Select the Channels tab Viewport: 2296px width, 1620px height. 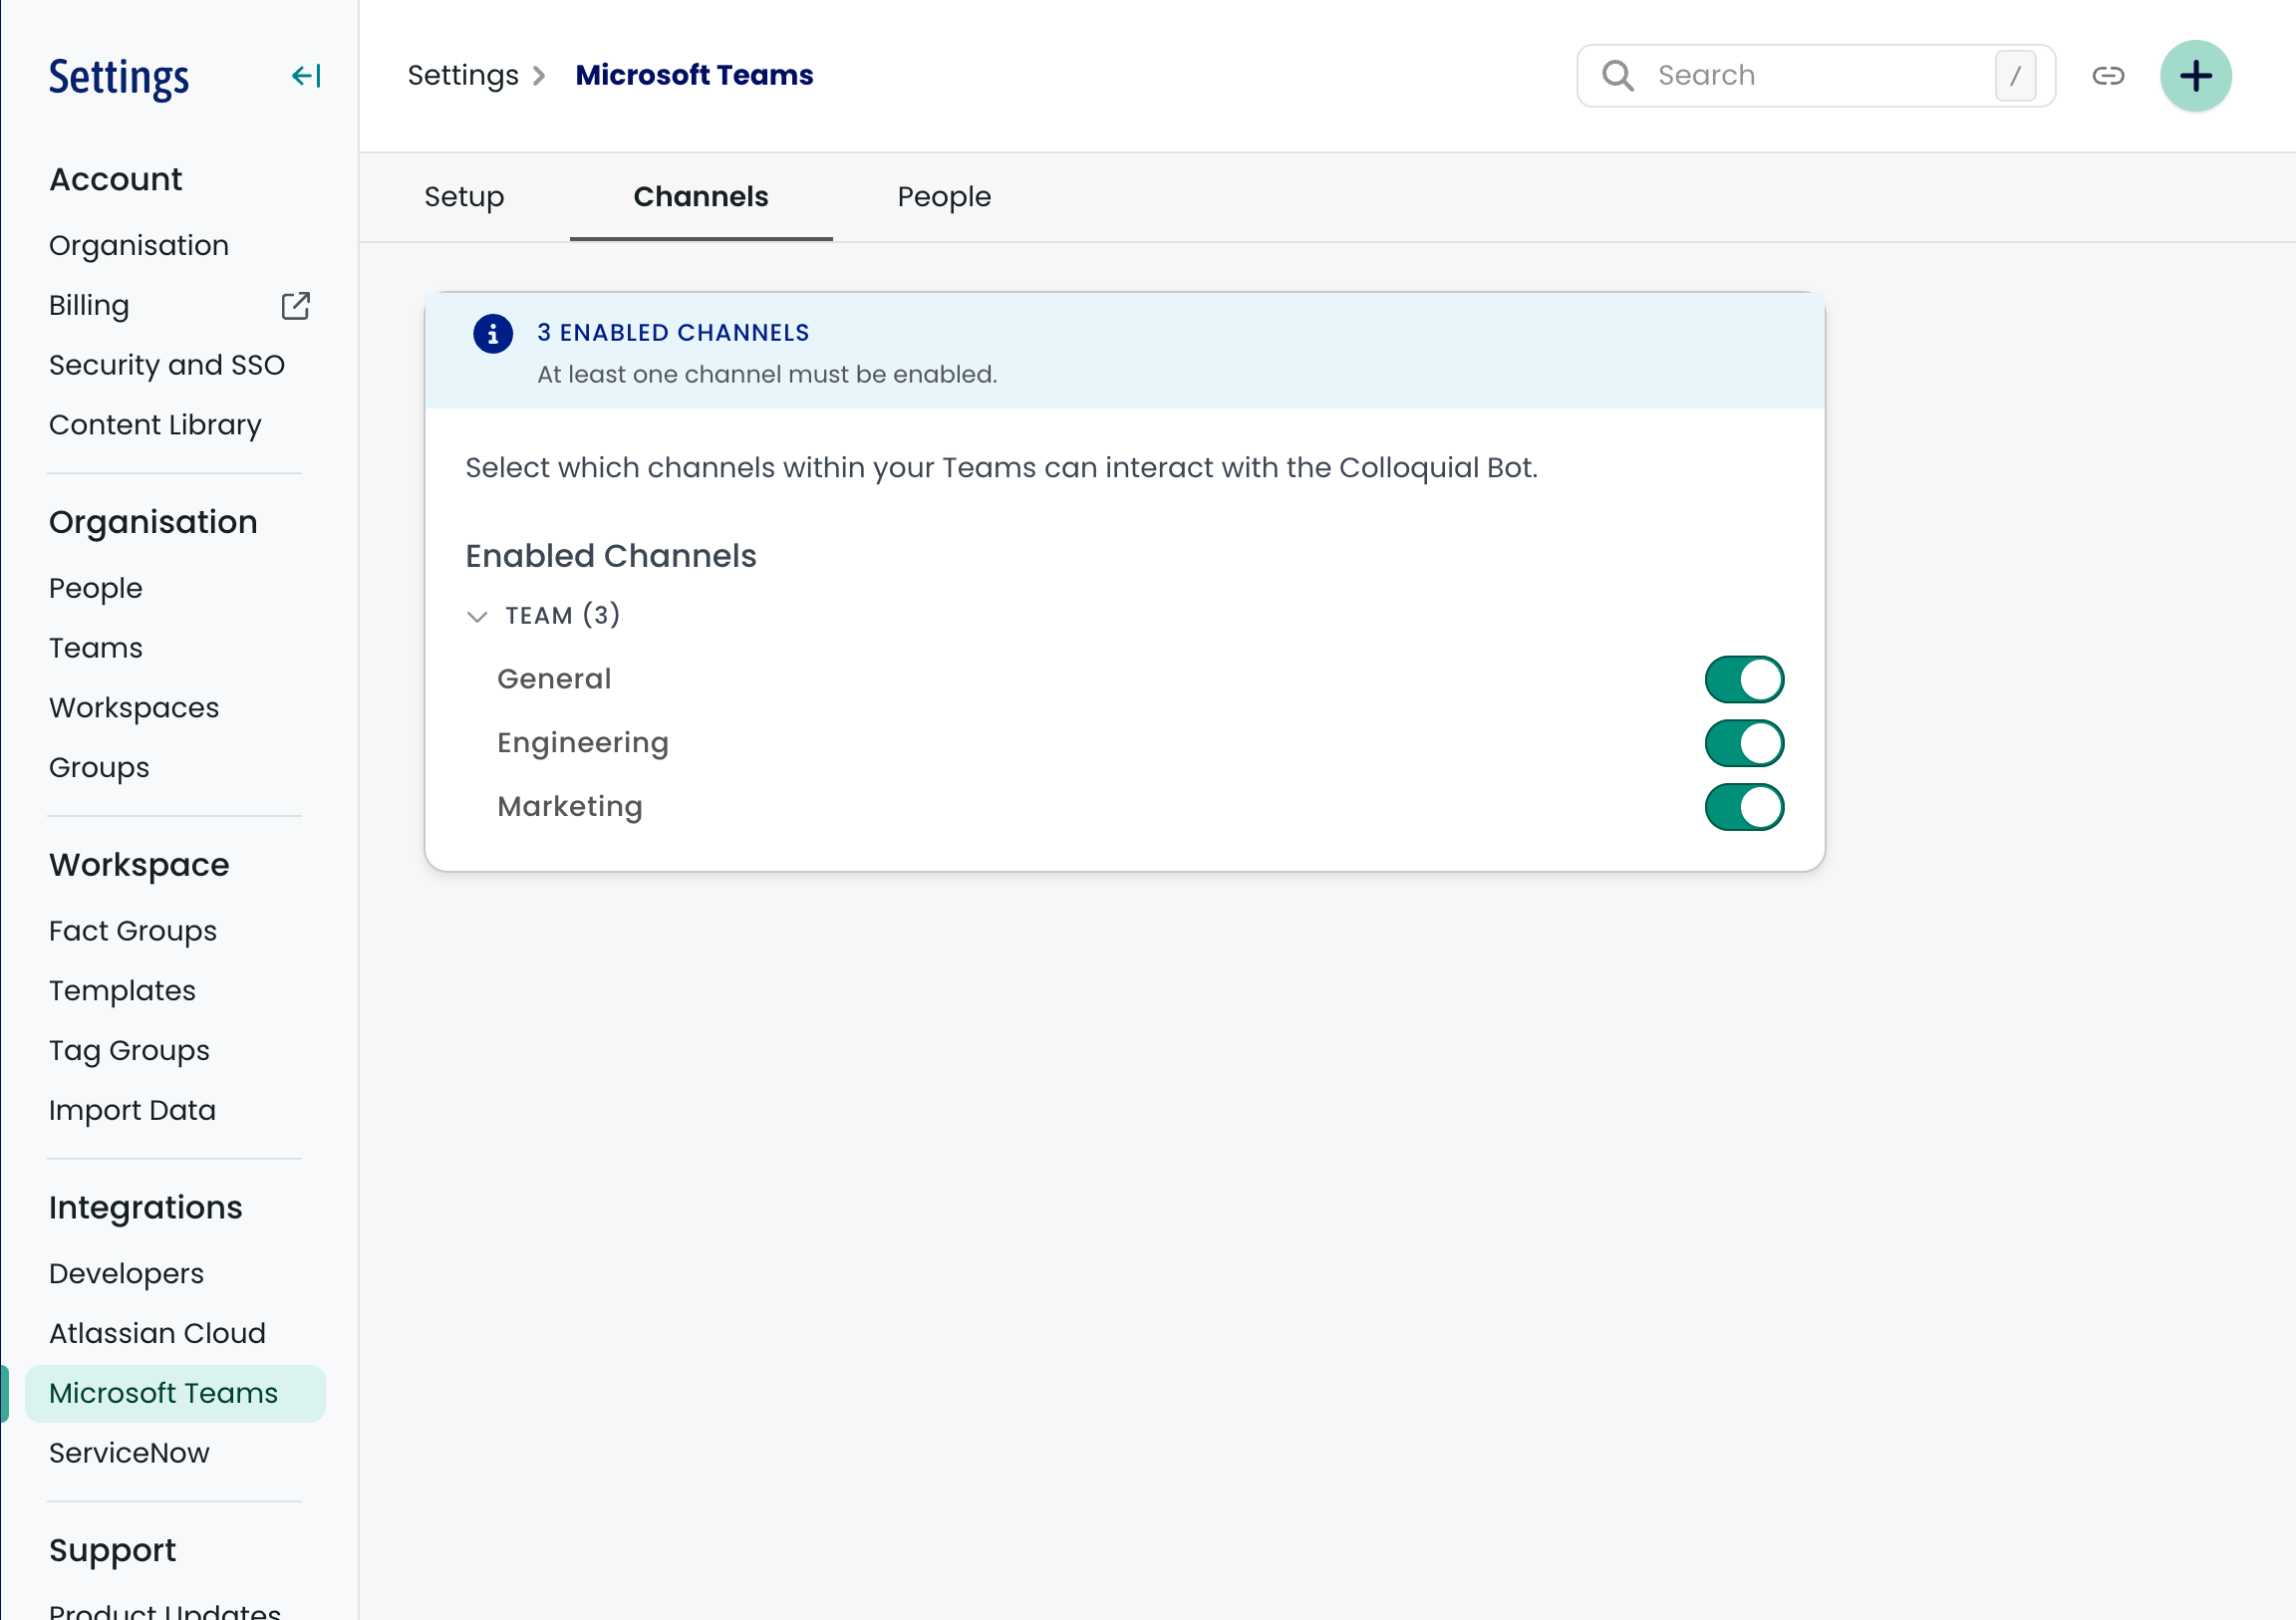pos(701,197)
